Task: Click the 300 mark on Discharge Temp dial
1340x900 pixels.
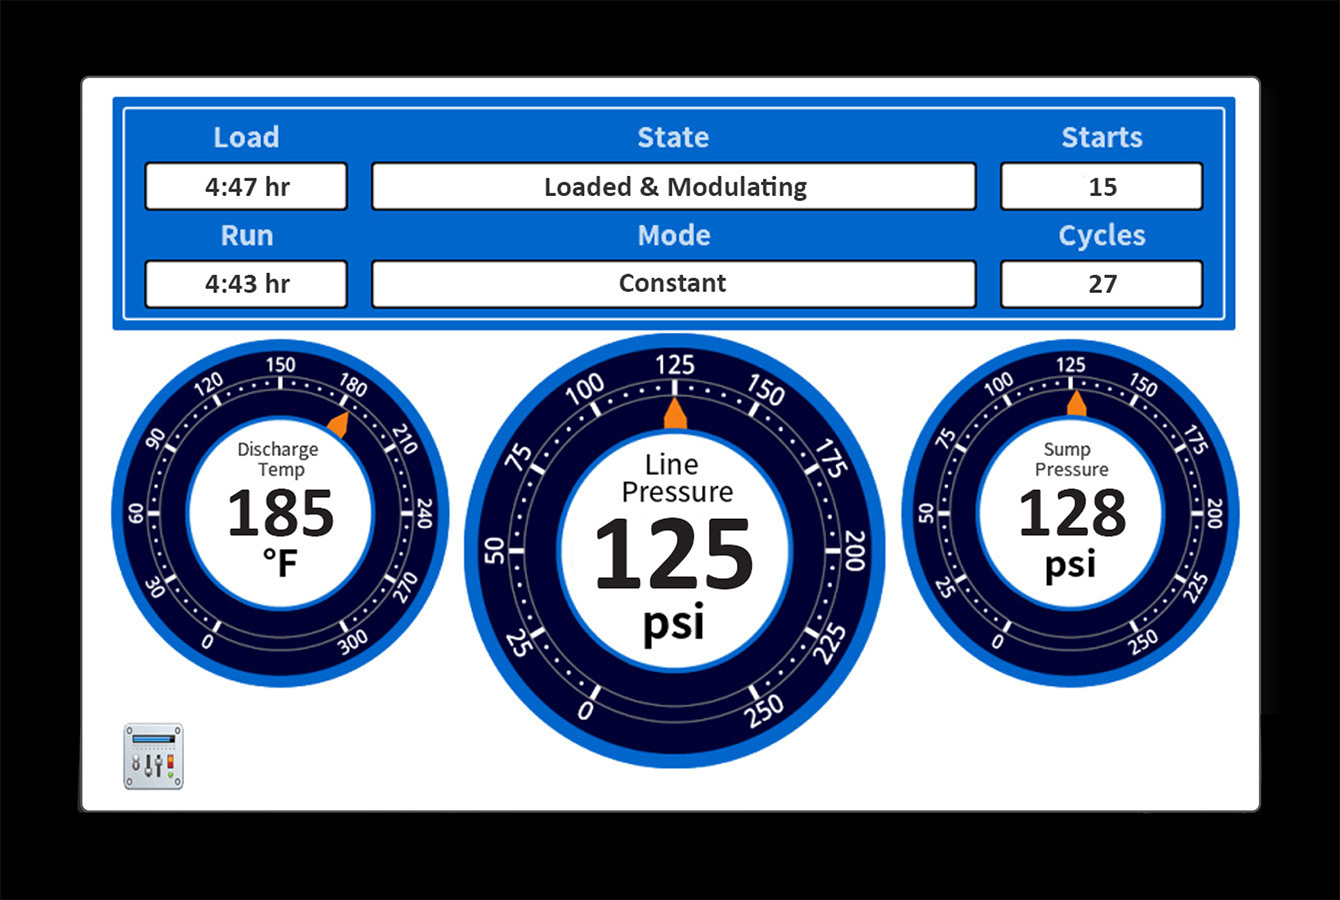Action: [x=352, y=642]
